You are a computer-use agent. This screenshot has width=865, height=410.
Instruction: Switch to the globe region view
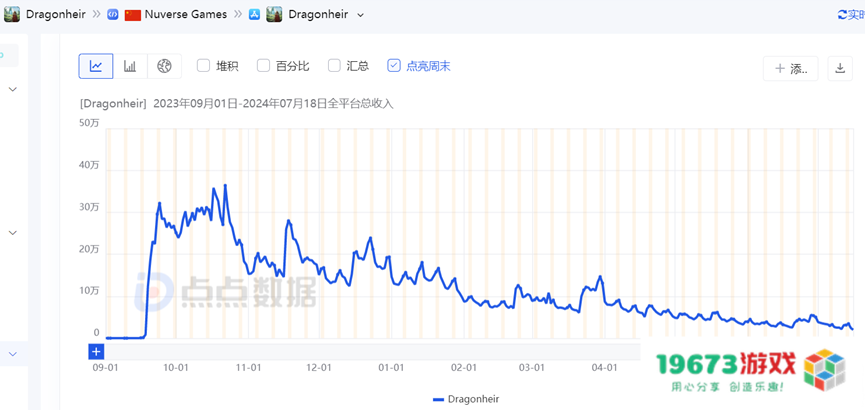164,67
